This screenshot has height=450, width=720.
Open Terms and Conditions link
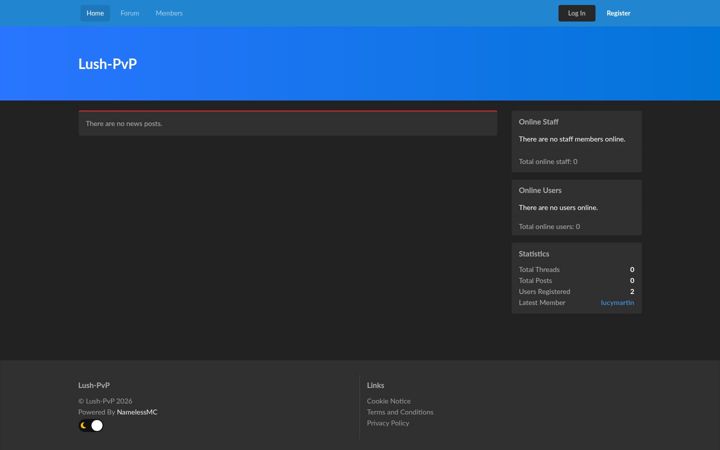pyautogui.click(x=400, y=412)
